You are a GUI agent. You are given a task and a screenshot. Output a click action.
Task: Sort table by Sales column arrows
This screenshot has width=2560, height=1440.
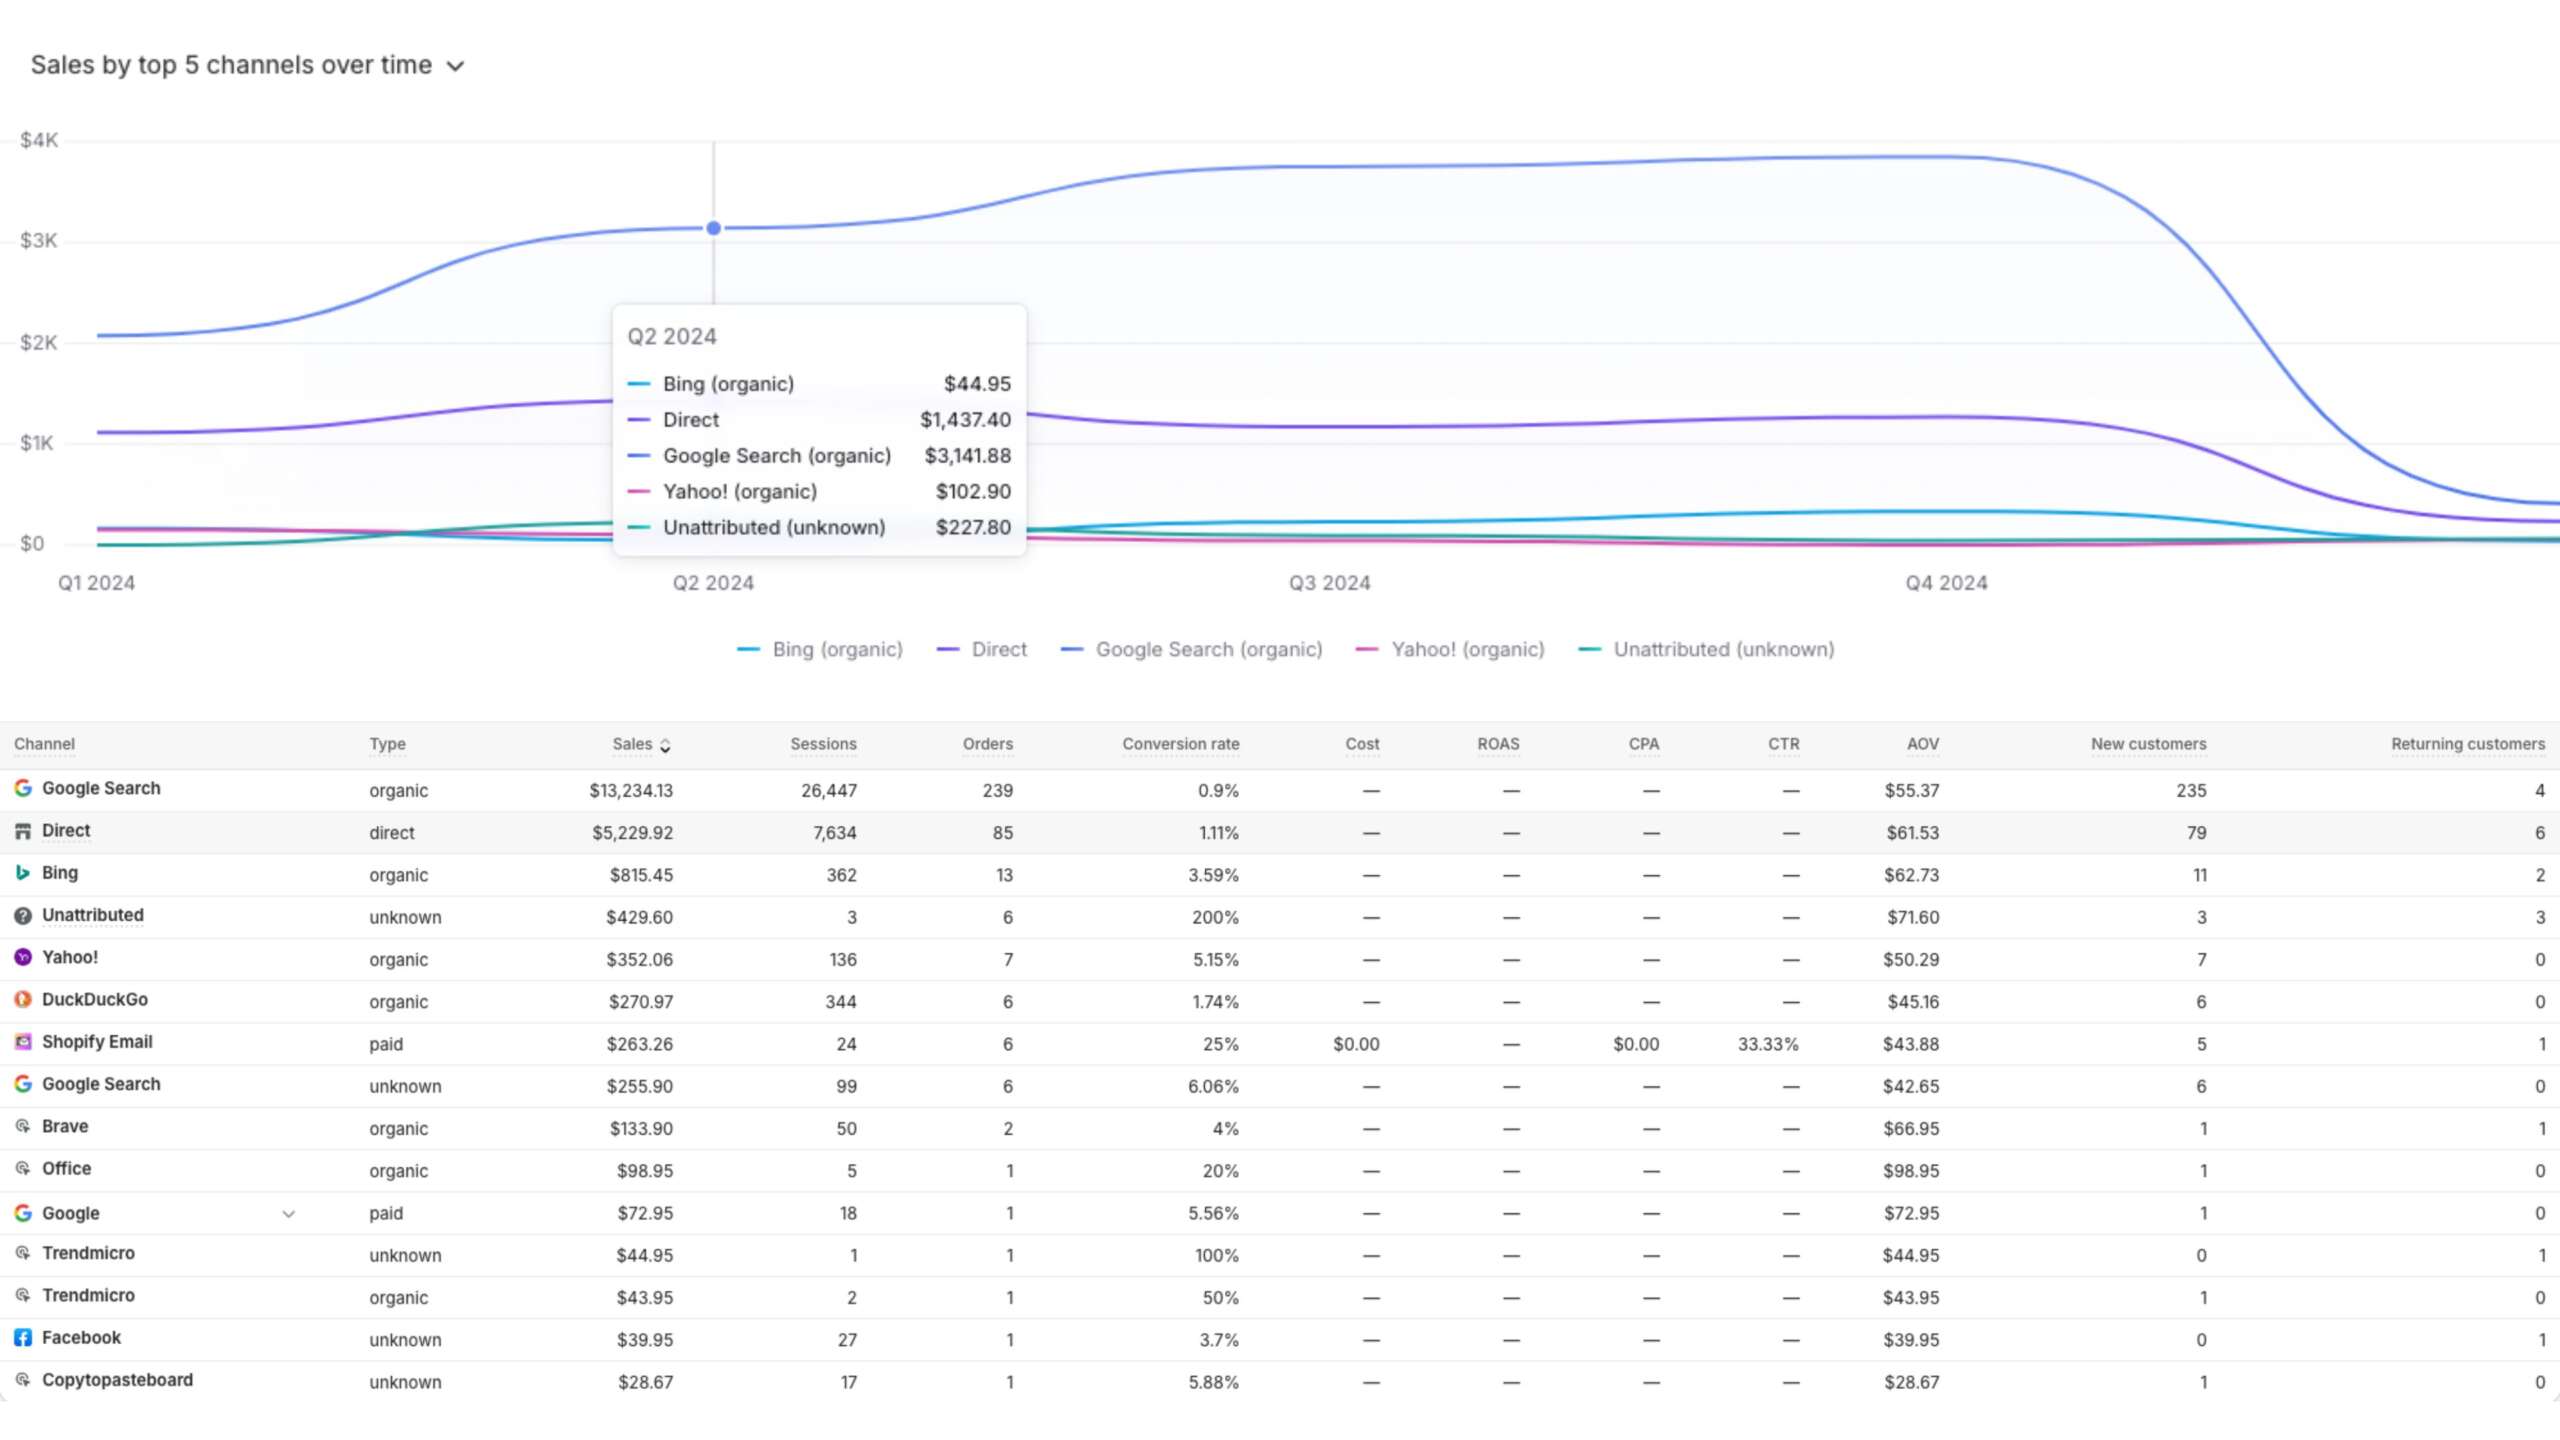pos(665,745)
